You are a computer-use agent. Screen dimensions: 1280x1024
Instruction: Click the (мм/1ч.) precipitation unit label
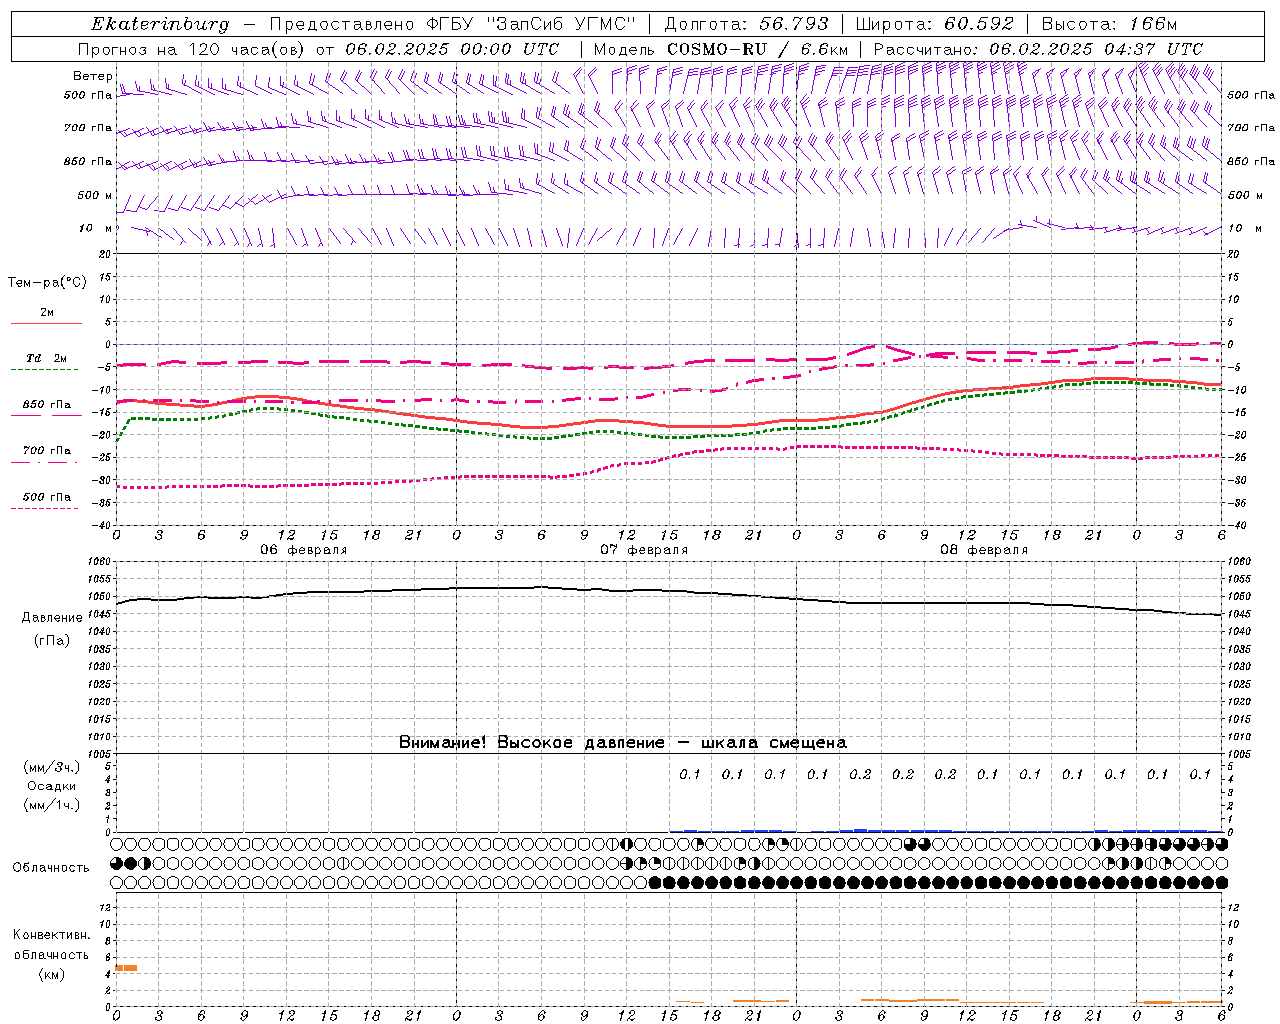[x=52, y=805]
